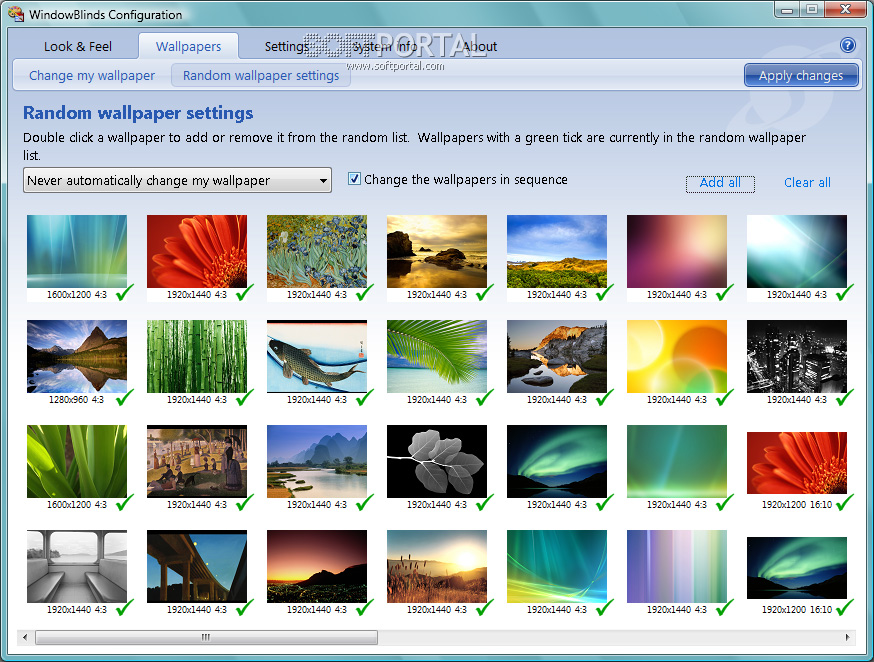
Task: Choose the Japanese koi fish print wallpaper
Action: click(x=317, y=356)
